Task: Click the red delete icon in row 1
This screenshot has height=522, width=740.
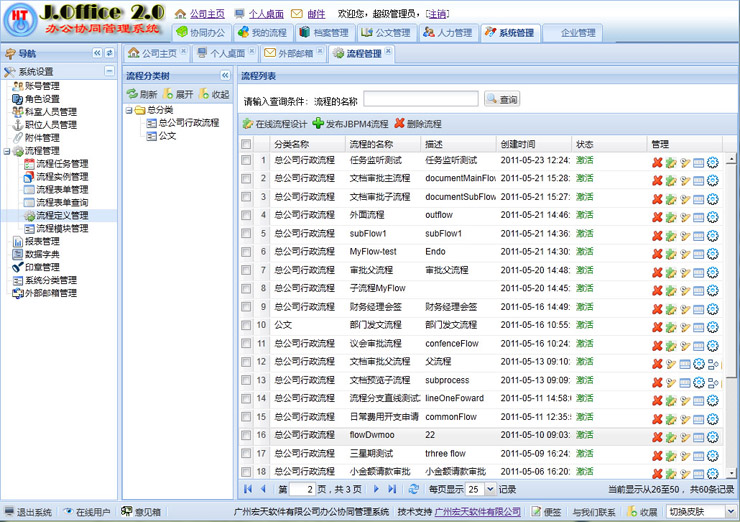Action: tap(657, 162)
